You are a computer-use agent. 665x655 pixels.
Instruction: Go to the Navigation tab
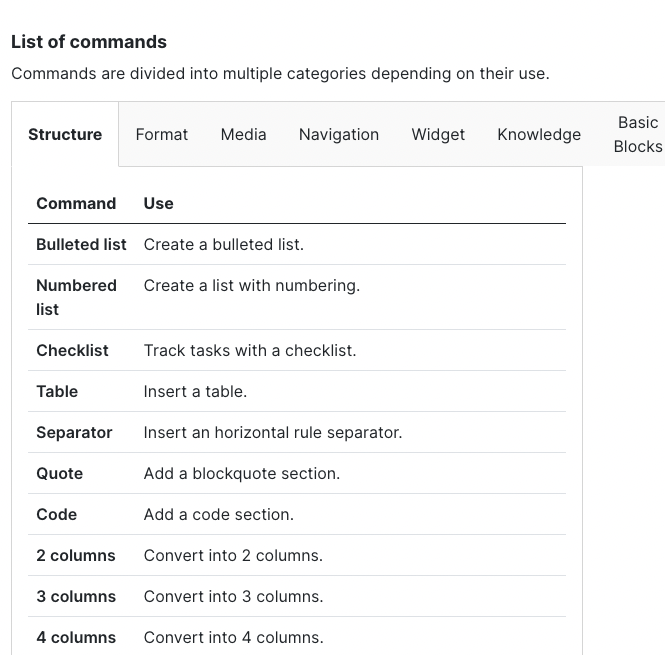point(339,134)
